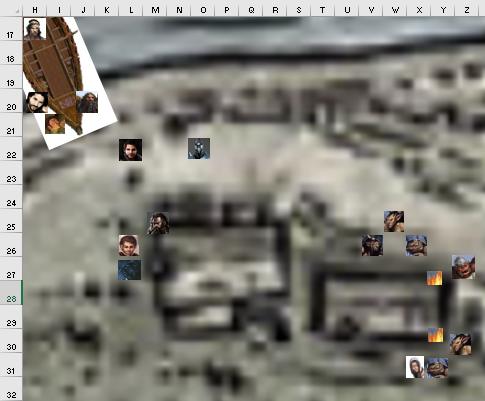Select row 23 header
The width and height of the screenshot is (485, 401).
(x=11, y=173)
